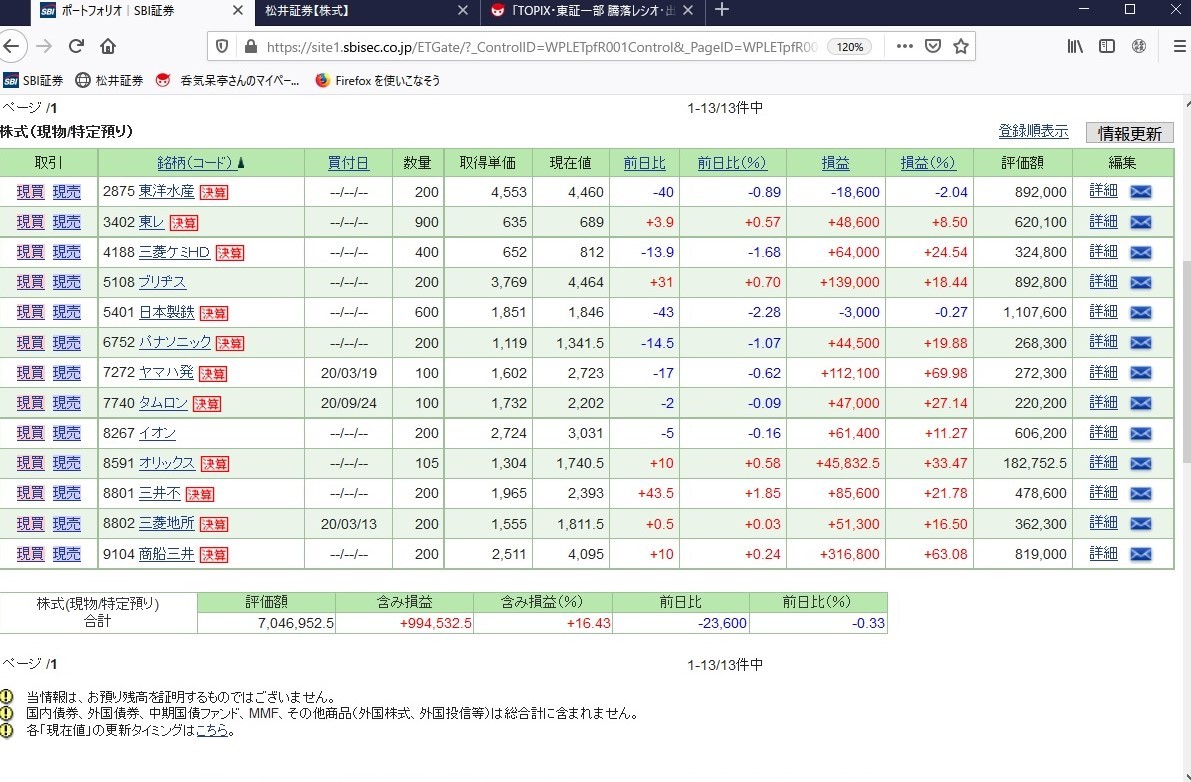Click the mail icon for 東洋水産 row
Image resolution: width=1191 pixels, height=782 pixels.
tap(1140, 192)
